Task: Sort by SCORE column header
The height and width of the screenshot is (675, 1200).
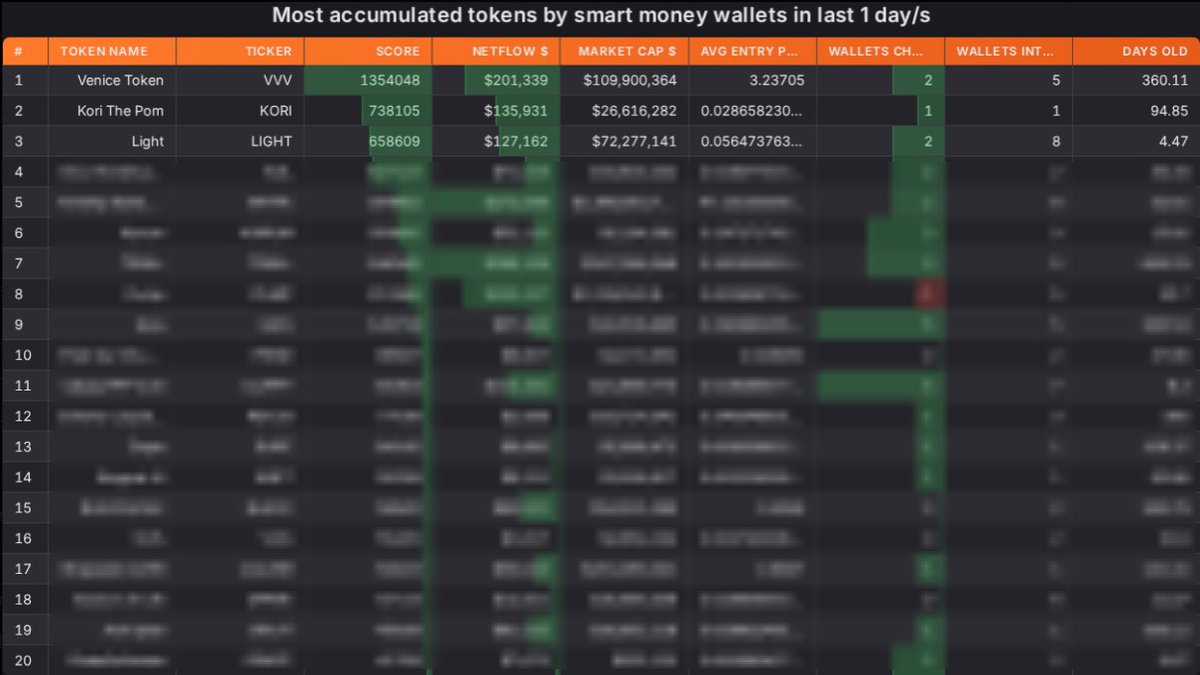Action: [x=368, y=51]
